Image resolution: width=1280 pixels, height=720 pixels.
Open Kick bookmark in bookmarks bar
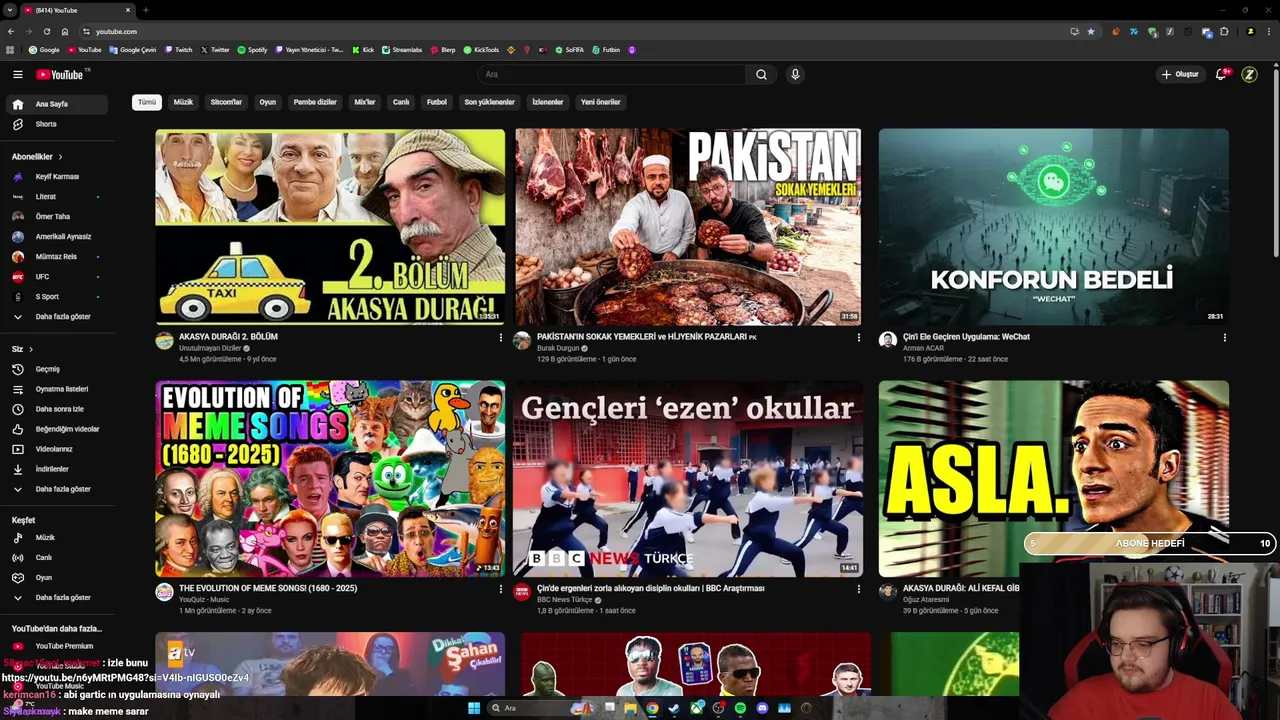pyautogui.click(x=363, y=49)
